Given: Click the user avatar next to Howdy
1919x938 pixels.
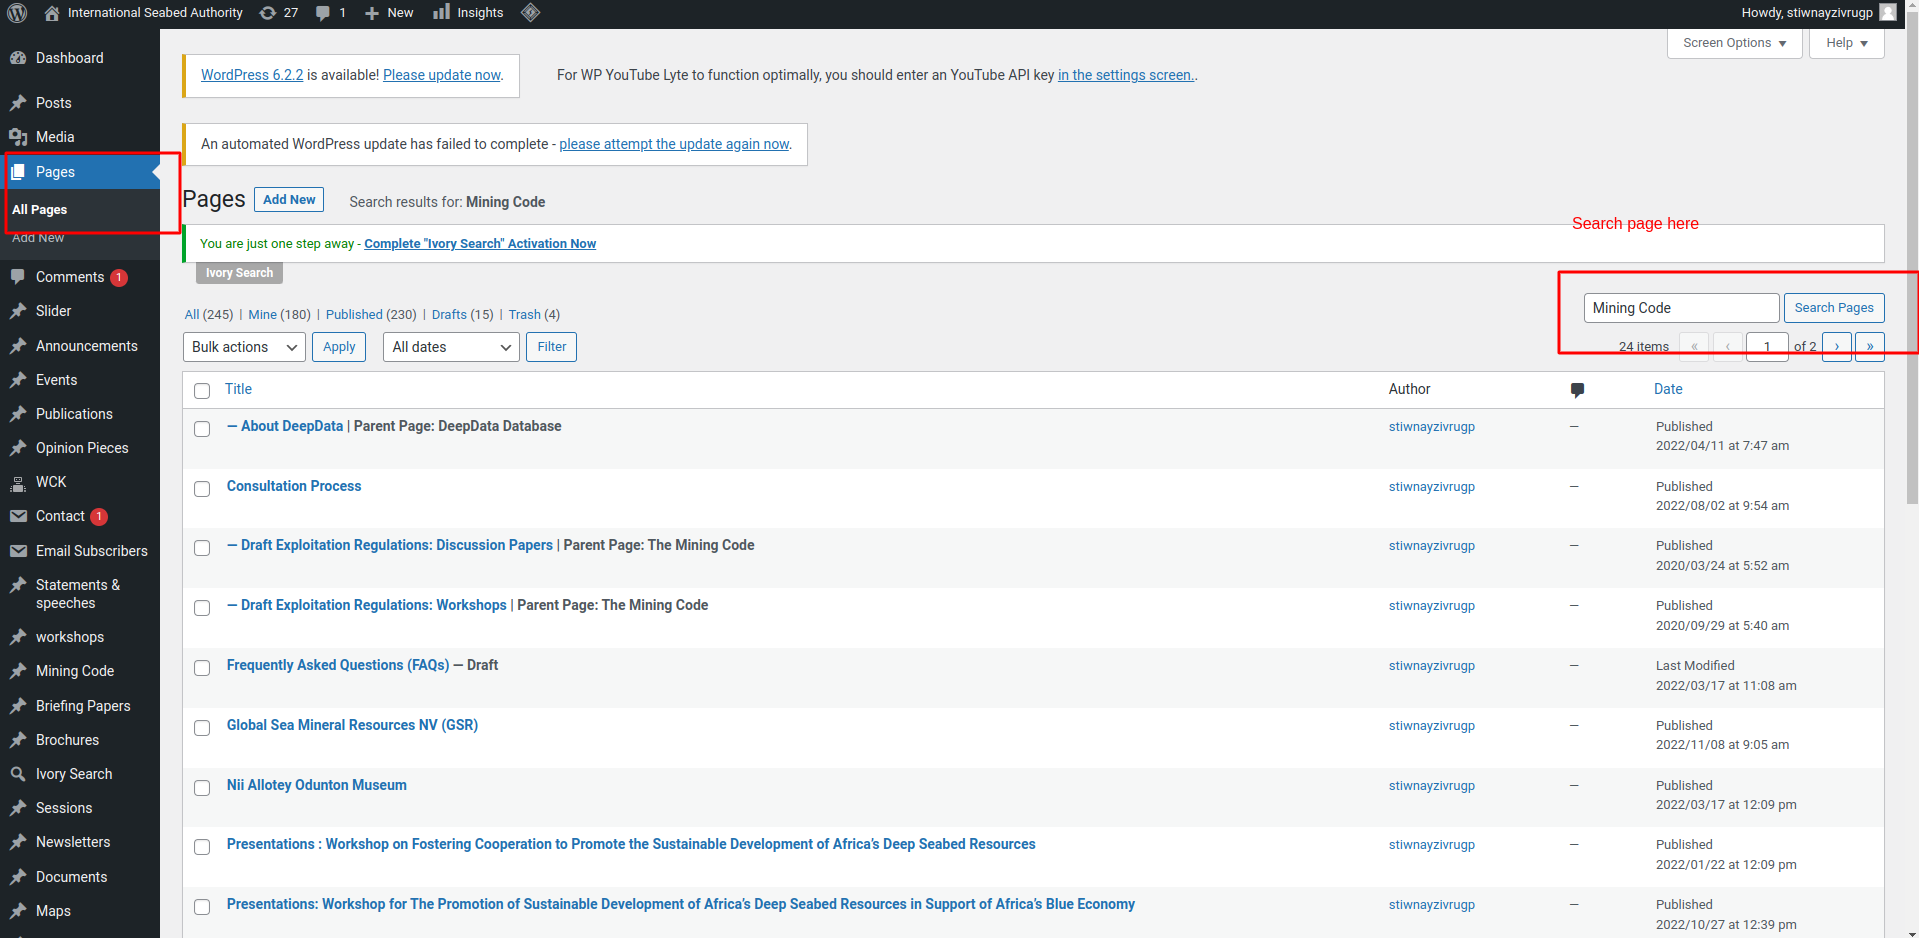Looking at the screenshot, I should click(x=1888, y=12).
